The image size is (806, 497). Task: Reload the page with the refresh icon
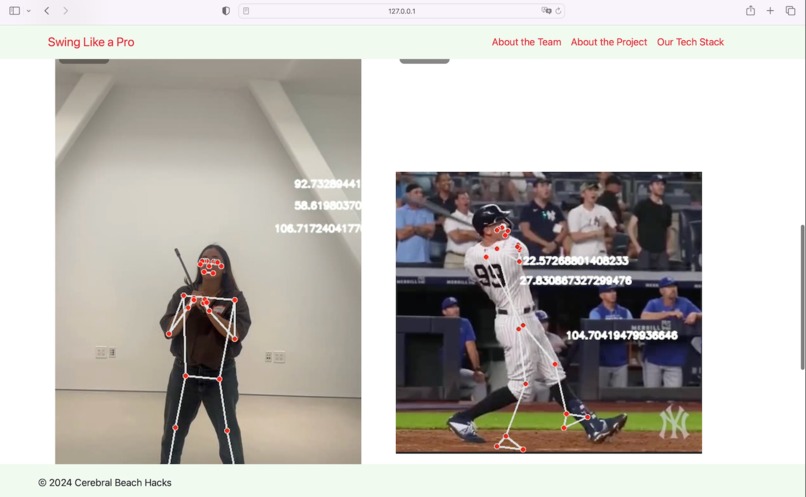coord(558,11)
